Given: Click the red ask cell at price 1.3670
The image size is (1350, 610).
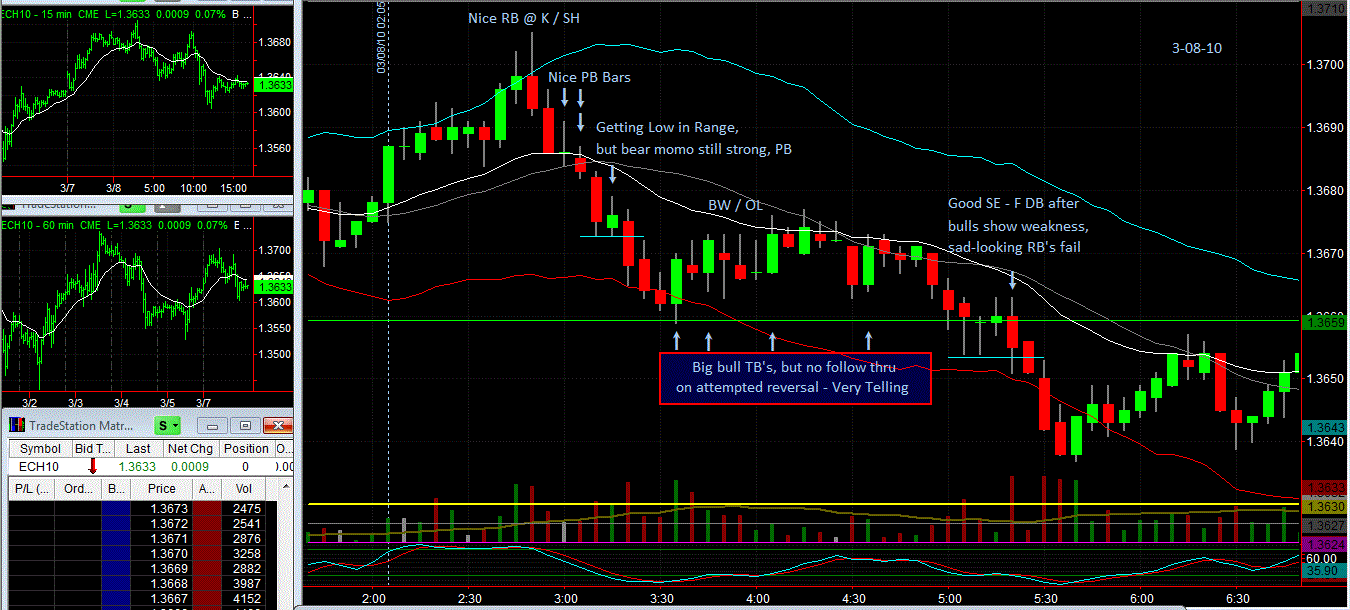Looking at the screenshot, I should [207, 553].
